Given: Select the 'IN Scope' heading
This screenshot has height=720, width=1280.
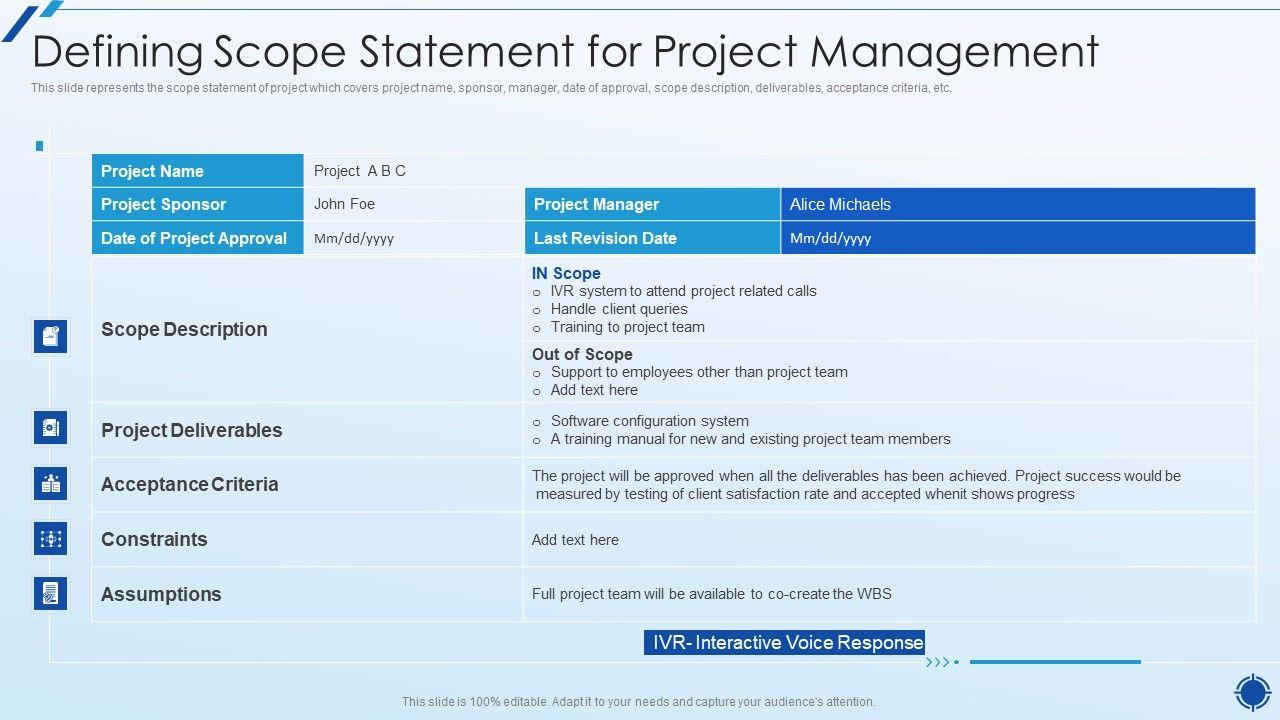Looking at the screenshot, I should pos(566,273).
